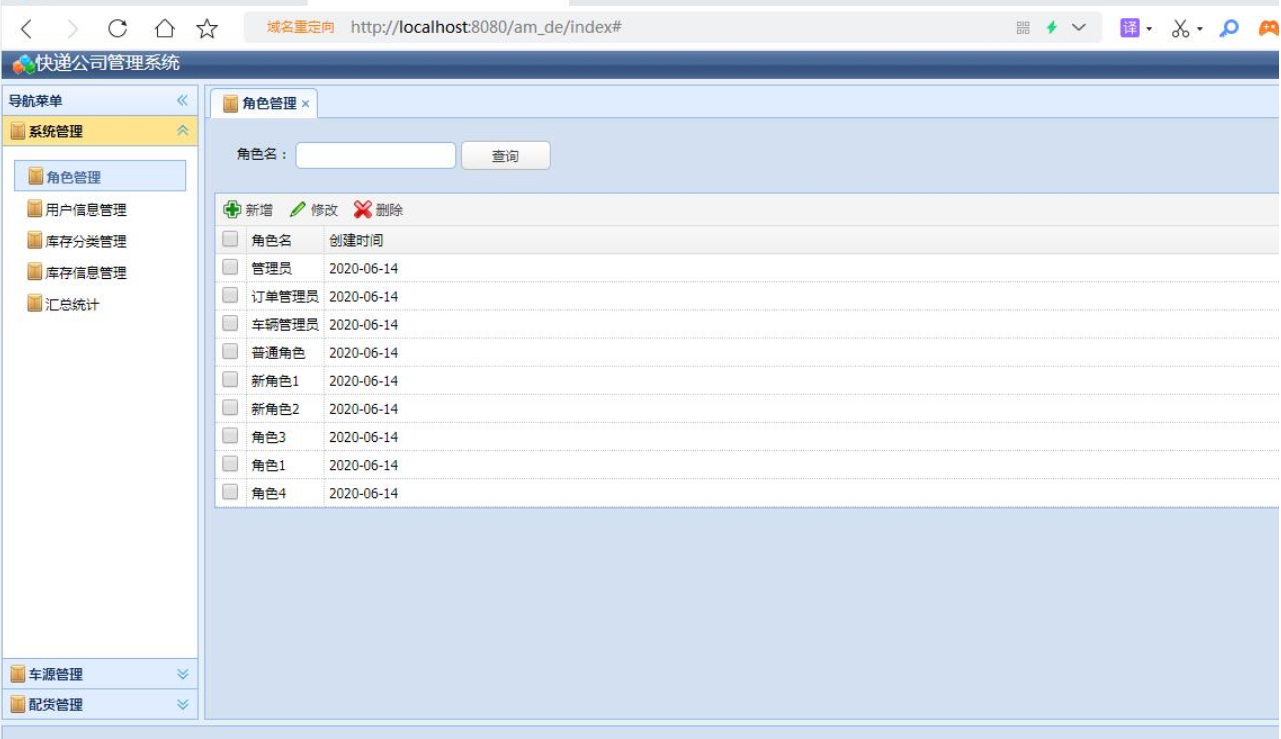Open the QR code grid icon in address bar

1023,28
